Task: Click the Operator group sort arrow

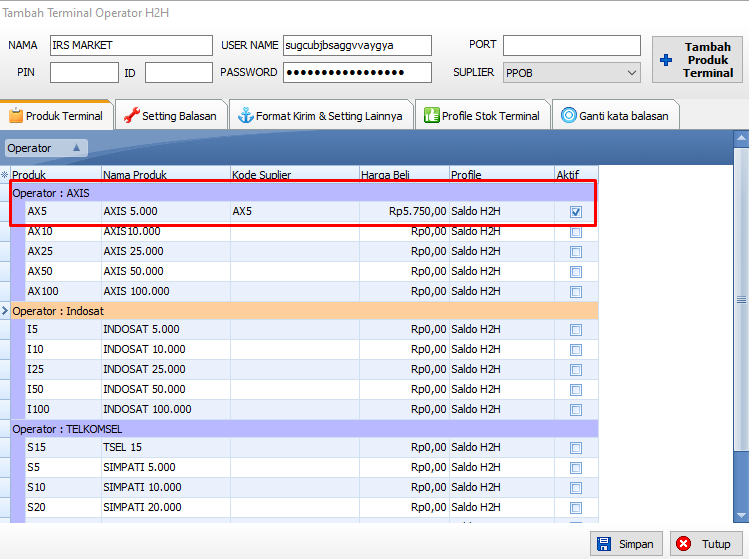Action: (76, 148)
